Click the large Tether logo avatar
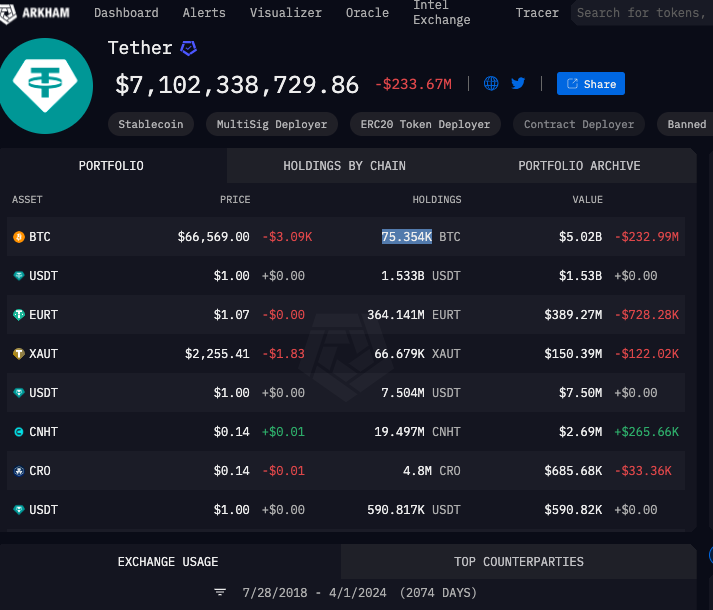 [45, 86]
